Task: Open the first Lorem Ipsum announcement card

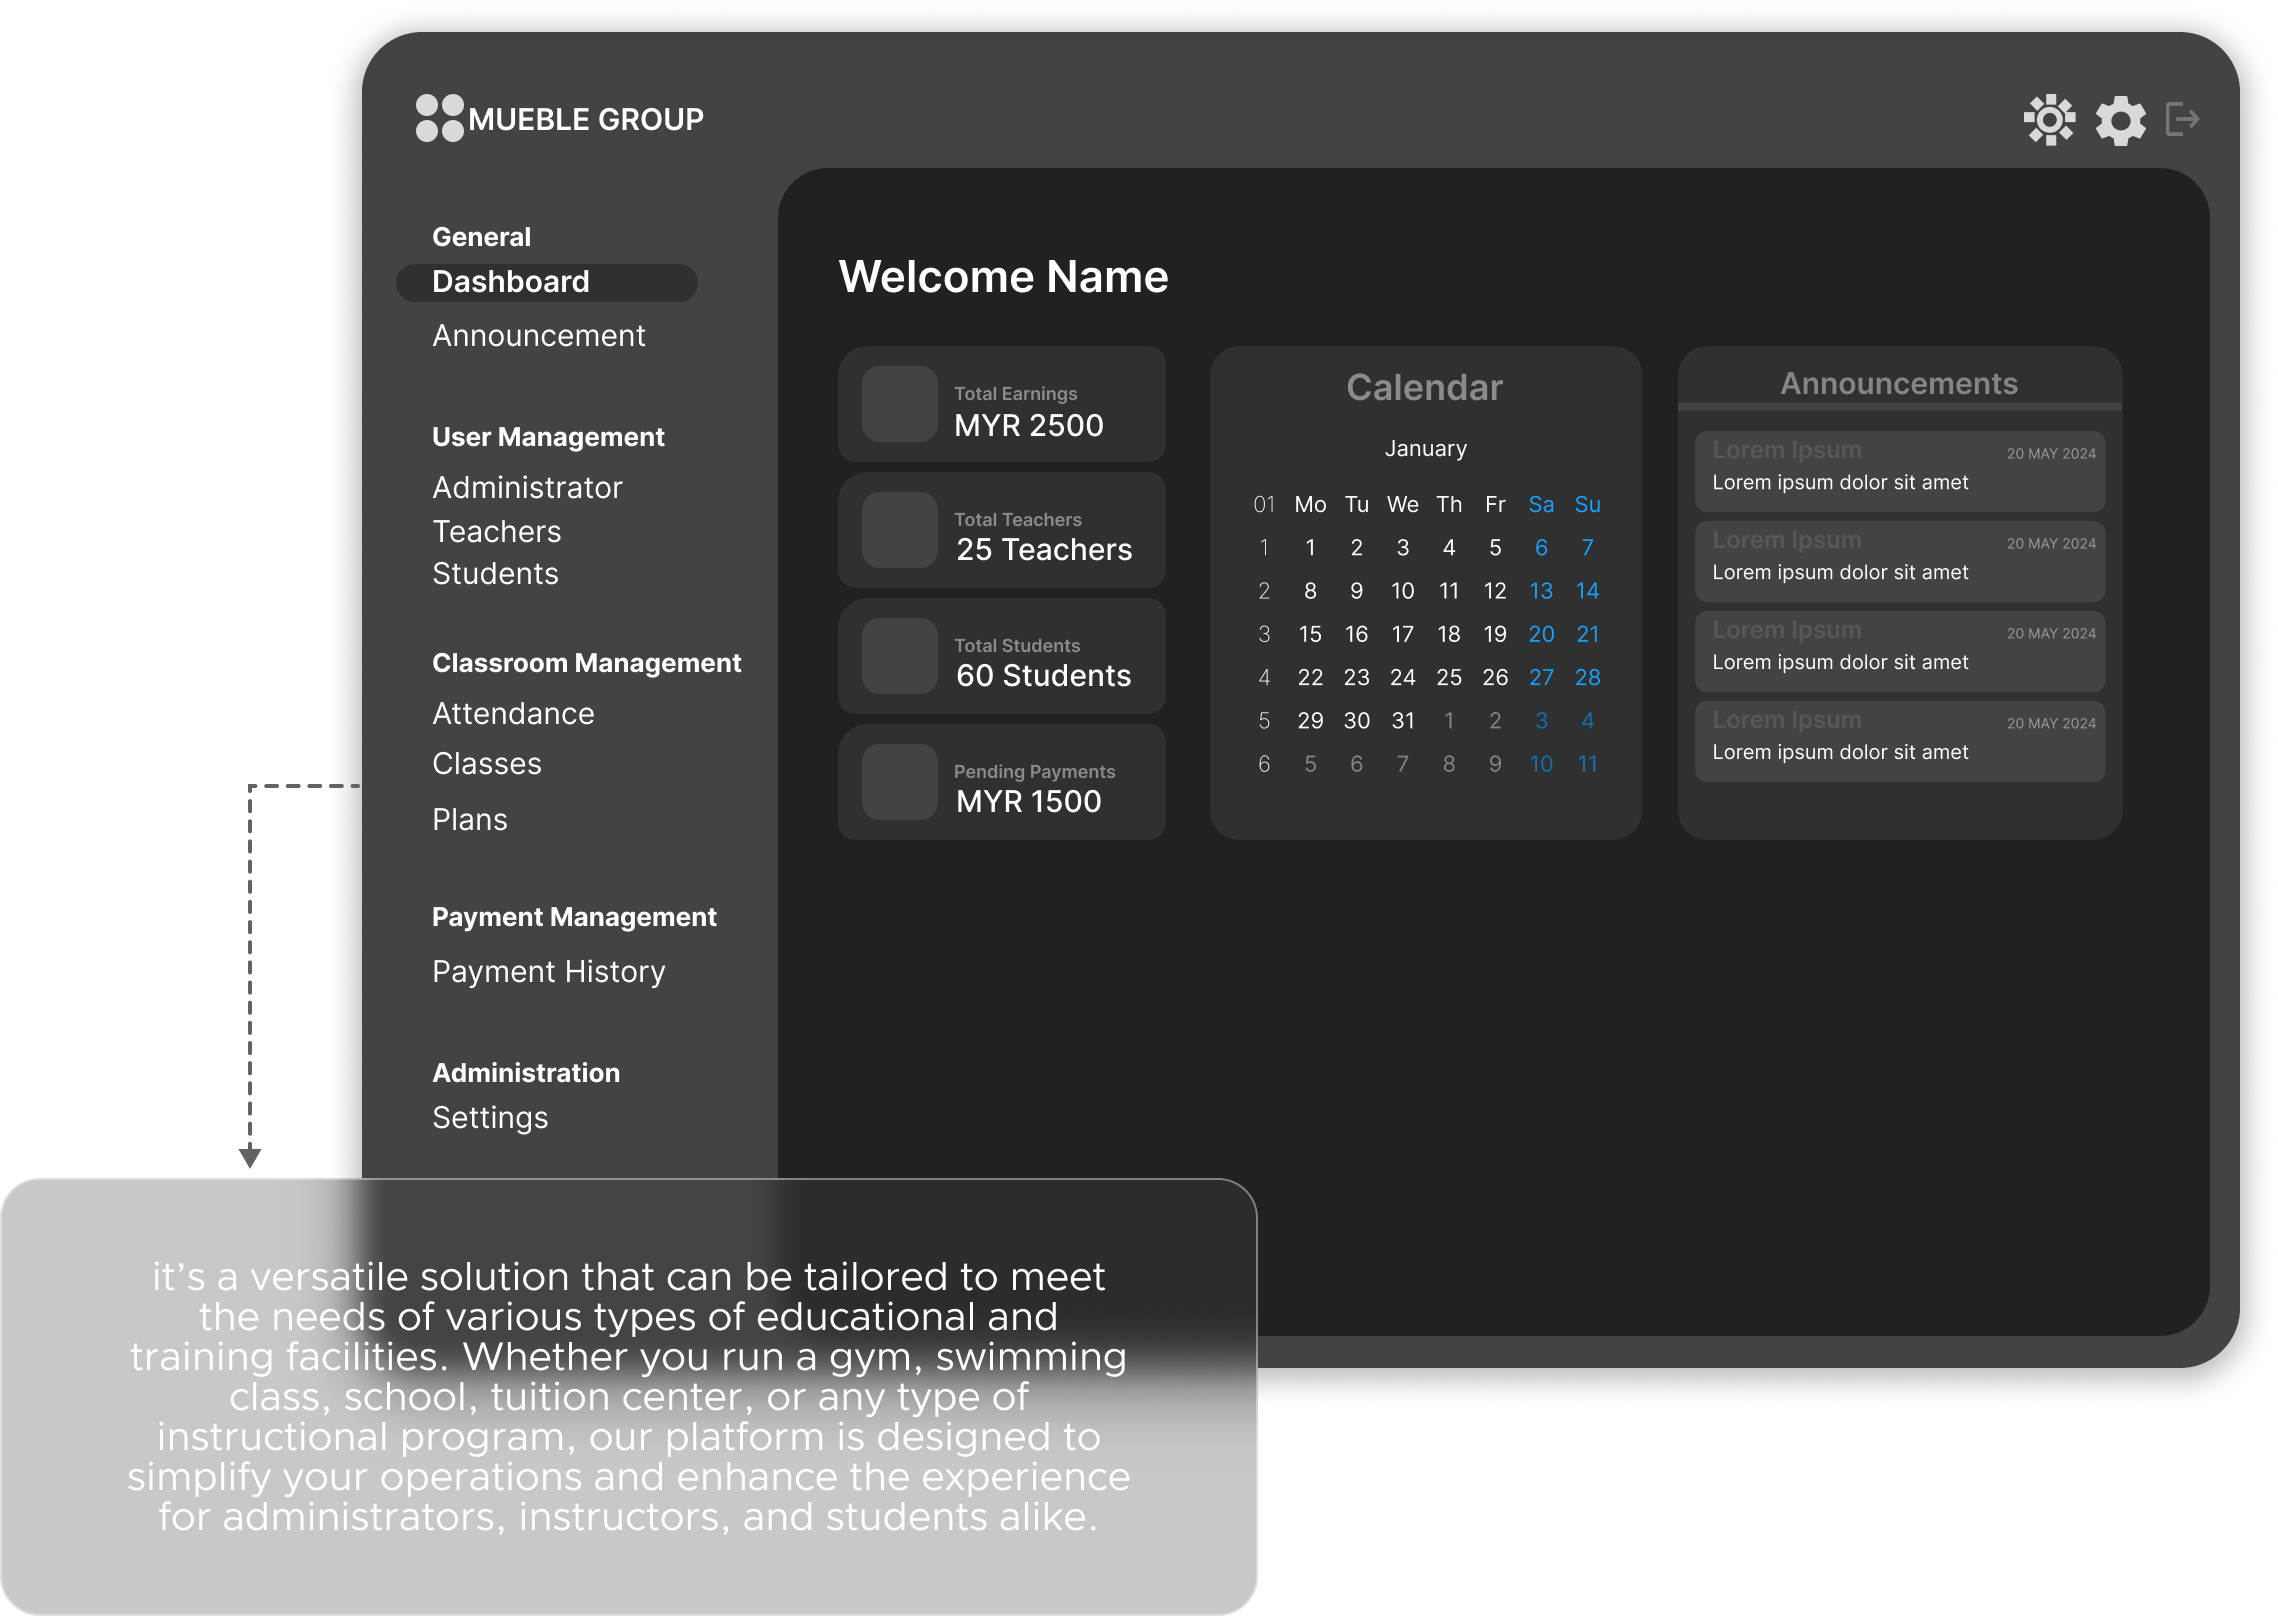Action: (1899, 471)
